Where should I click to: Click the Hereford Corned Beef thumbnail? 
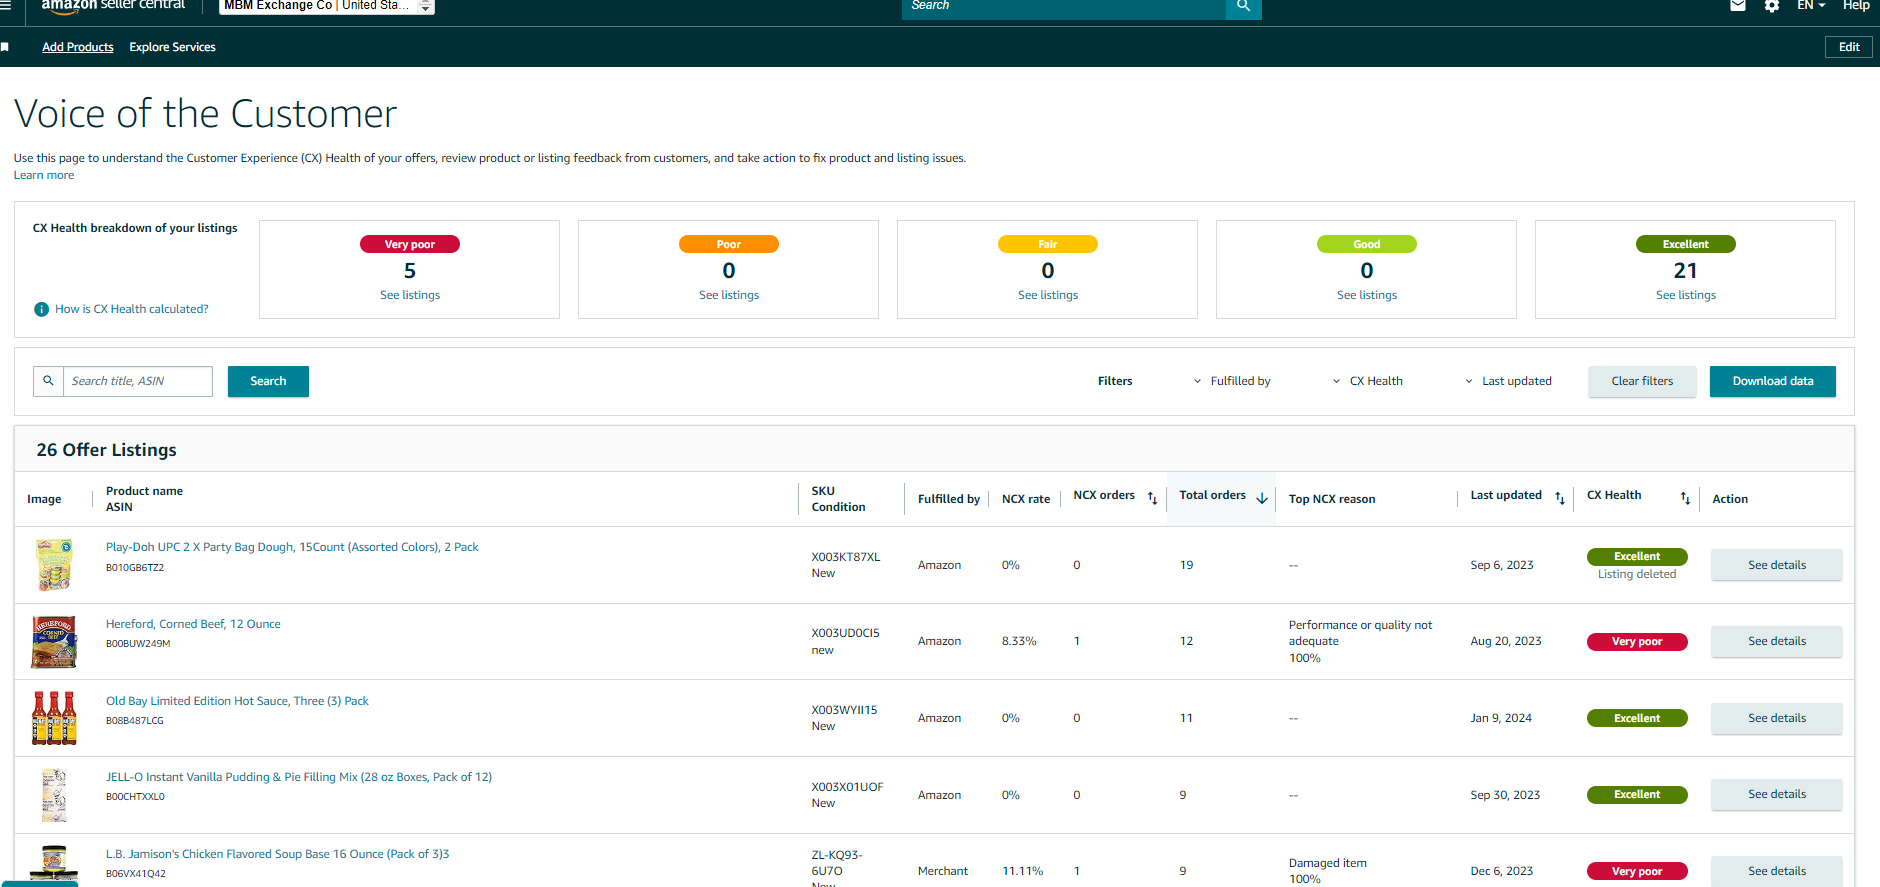tap(54, 642)
